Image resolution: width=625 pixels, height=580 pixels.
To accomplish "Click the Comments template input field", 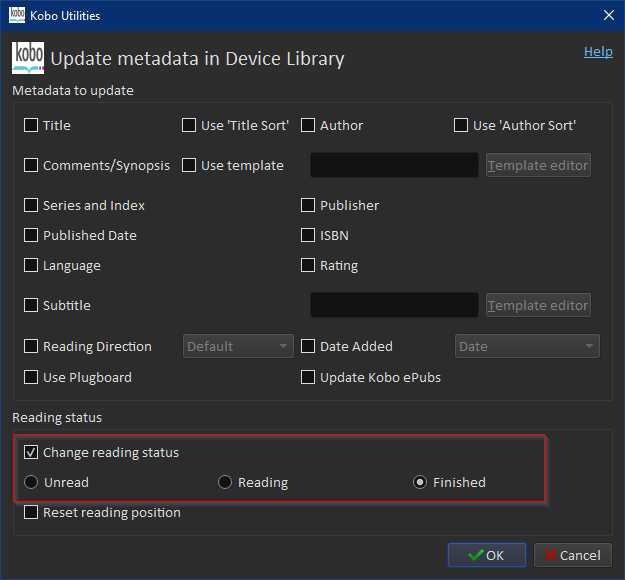I will coord(394,166).
